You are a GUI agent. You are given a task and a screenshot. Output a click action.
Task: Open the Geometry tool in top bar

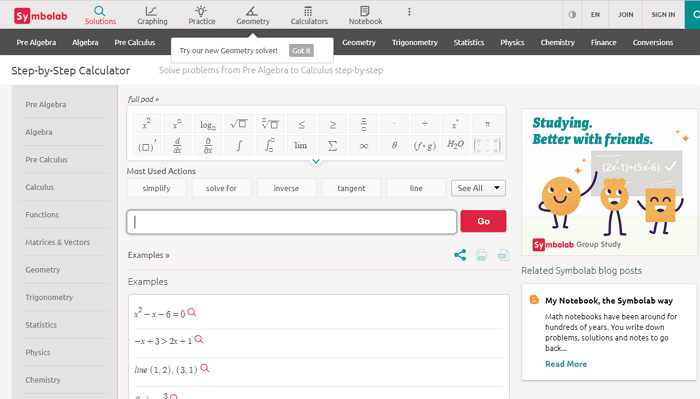point(253,15)
